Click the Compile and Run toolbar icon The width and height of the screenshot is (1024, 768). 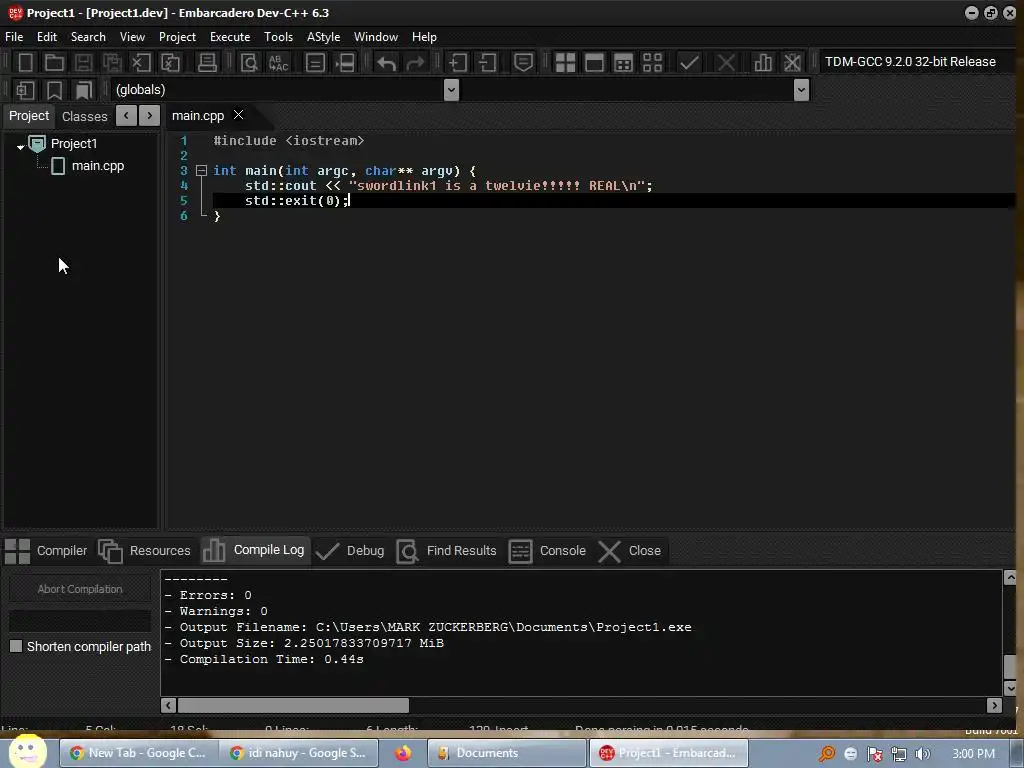[624, 63]
